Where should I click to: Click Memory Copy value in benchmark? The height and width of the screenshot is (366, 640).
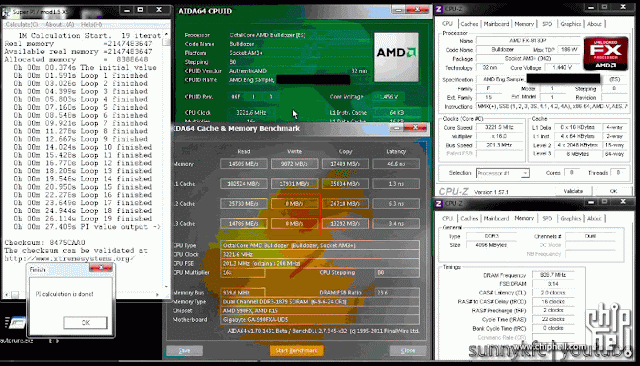tap(345, 164)
